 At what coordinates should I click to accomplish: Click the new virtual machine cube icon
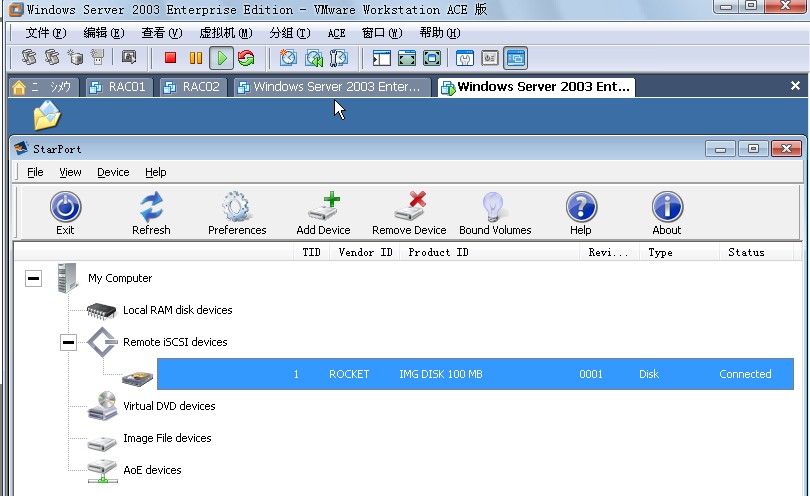point(75,57)
